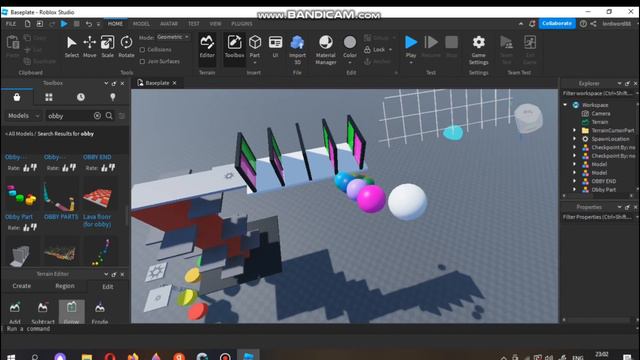Click the blue play icon in quick access bar
The height and width of the screenshot is (360, 640).
(x=64, y=24)
